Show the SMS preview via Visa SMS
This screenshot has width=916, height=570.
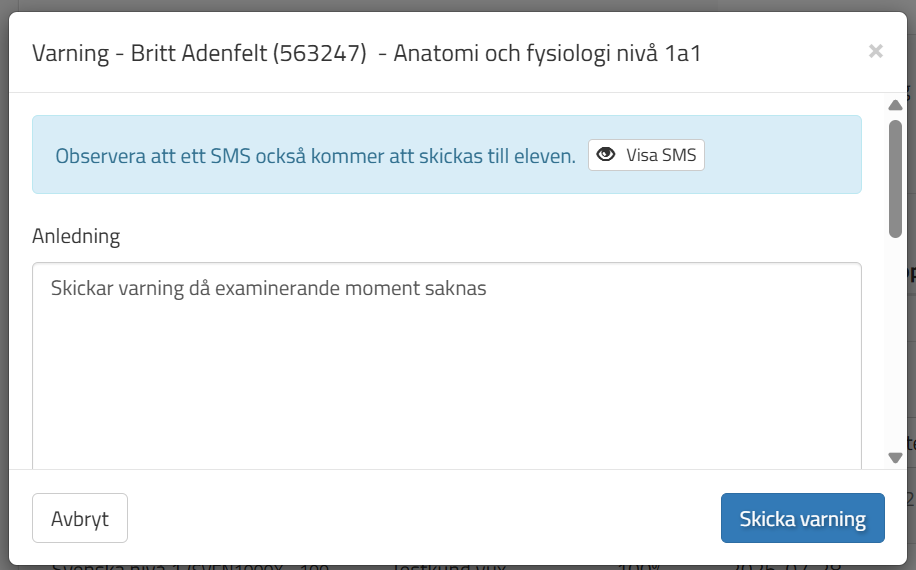coord(646,155)
